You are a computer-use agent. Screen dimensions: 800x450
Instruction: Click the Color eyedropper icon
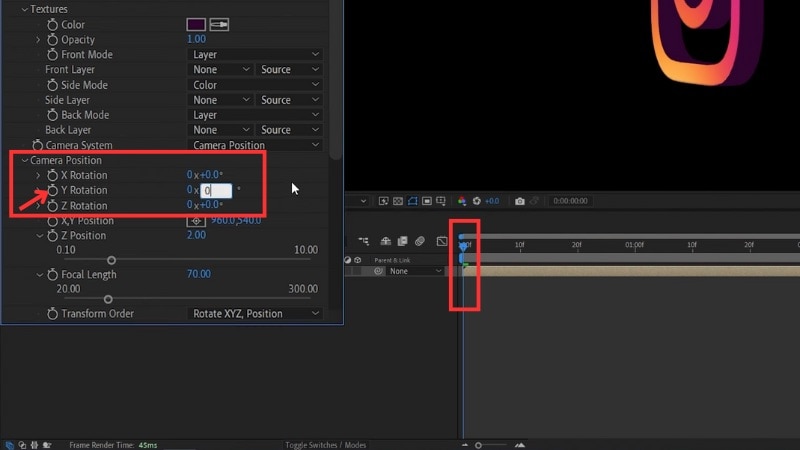coord(219,24)
